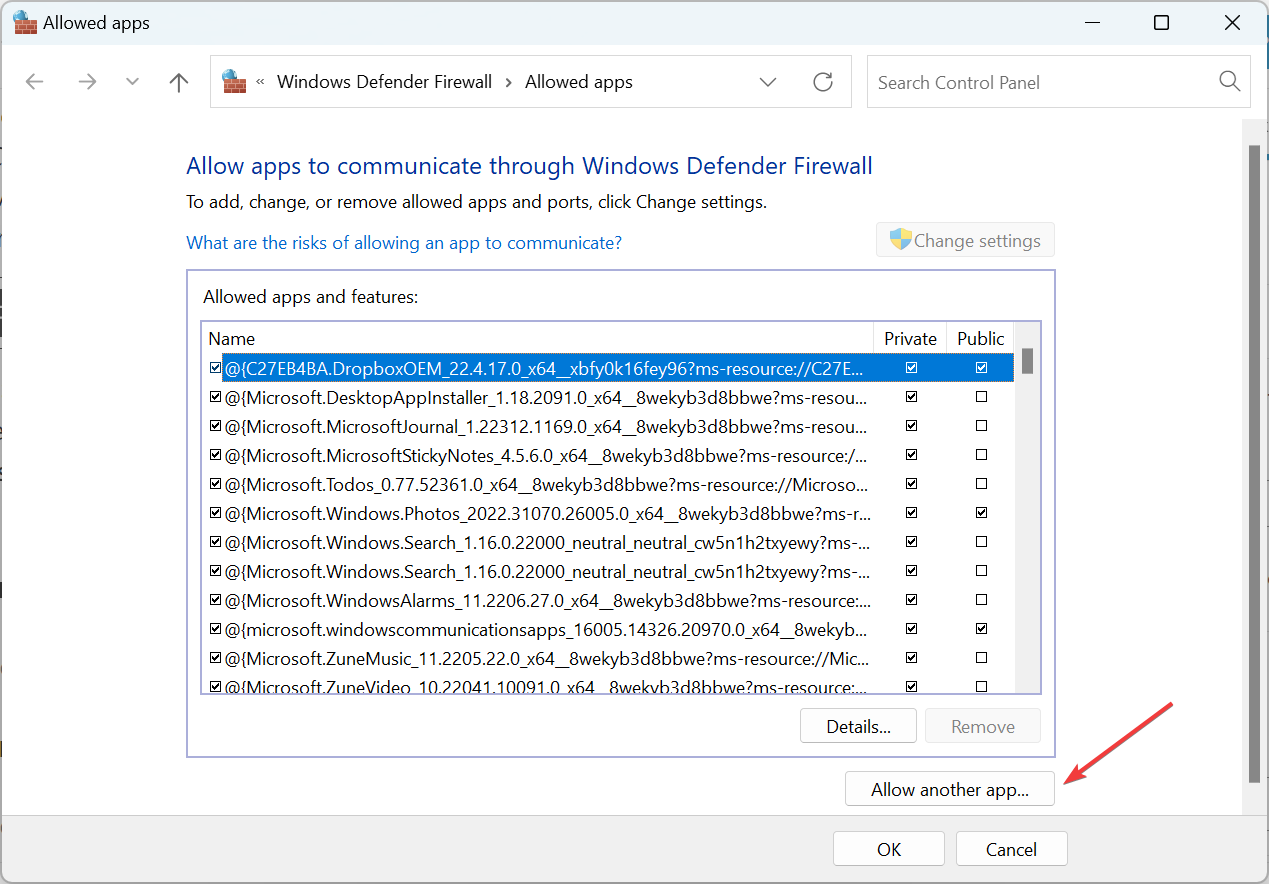This screenshot has width=1269, height=884.
Task: Select the microsoft.windowscommunicationsapps row text
Action: point(547,629)
